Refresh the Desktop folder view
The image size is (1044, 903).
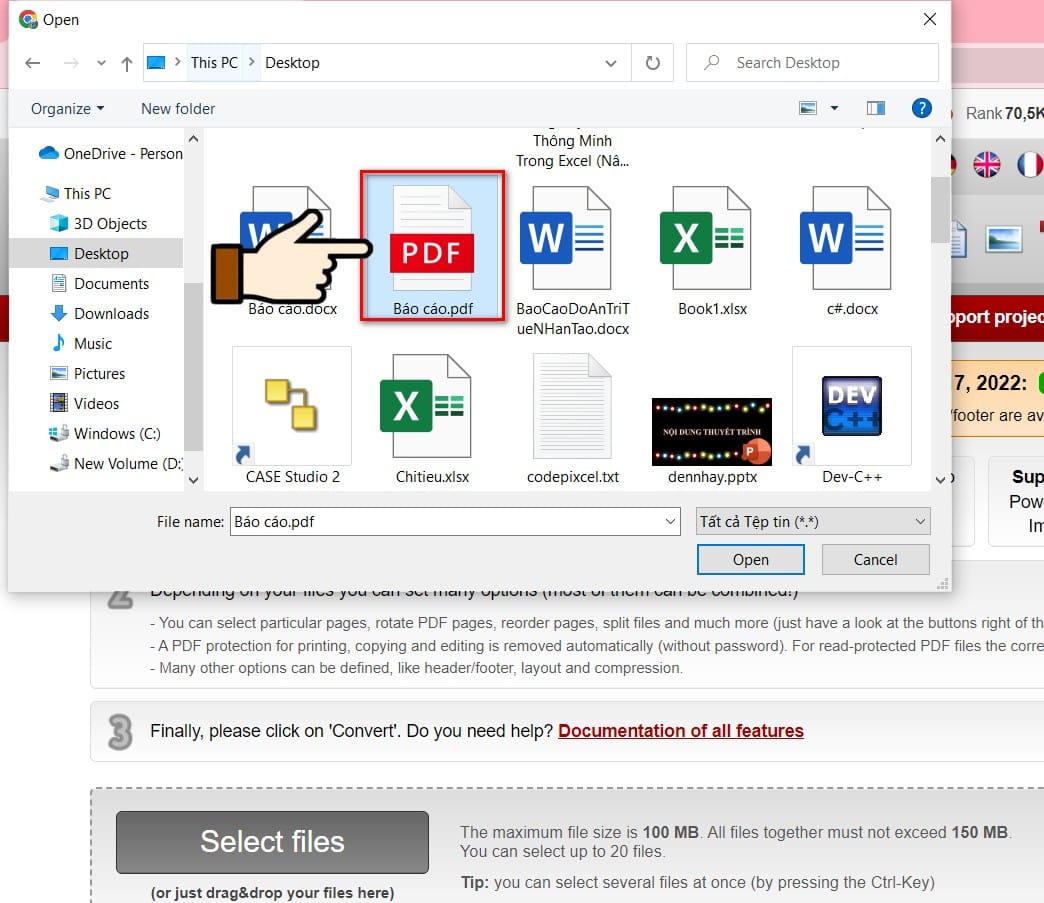(x=652, y=63)
